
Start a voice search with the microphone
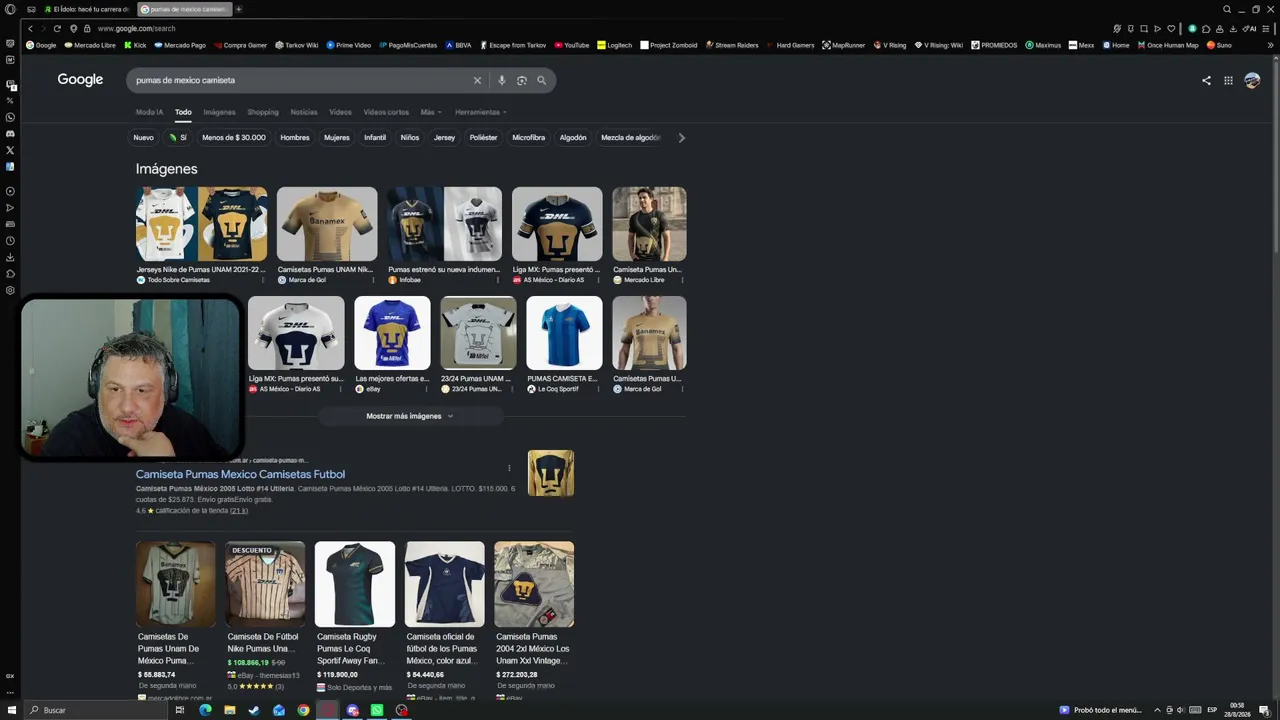[502, 80]
